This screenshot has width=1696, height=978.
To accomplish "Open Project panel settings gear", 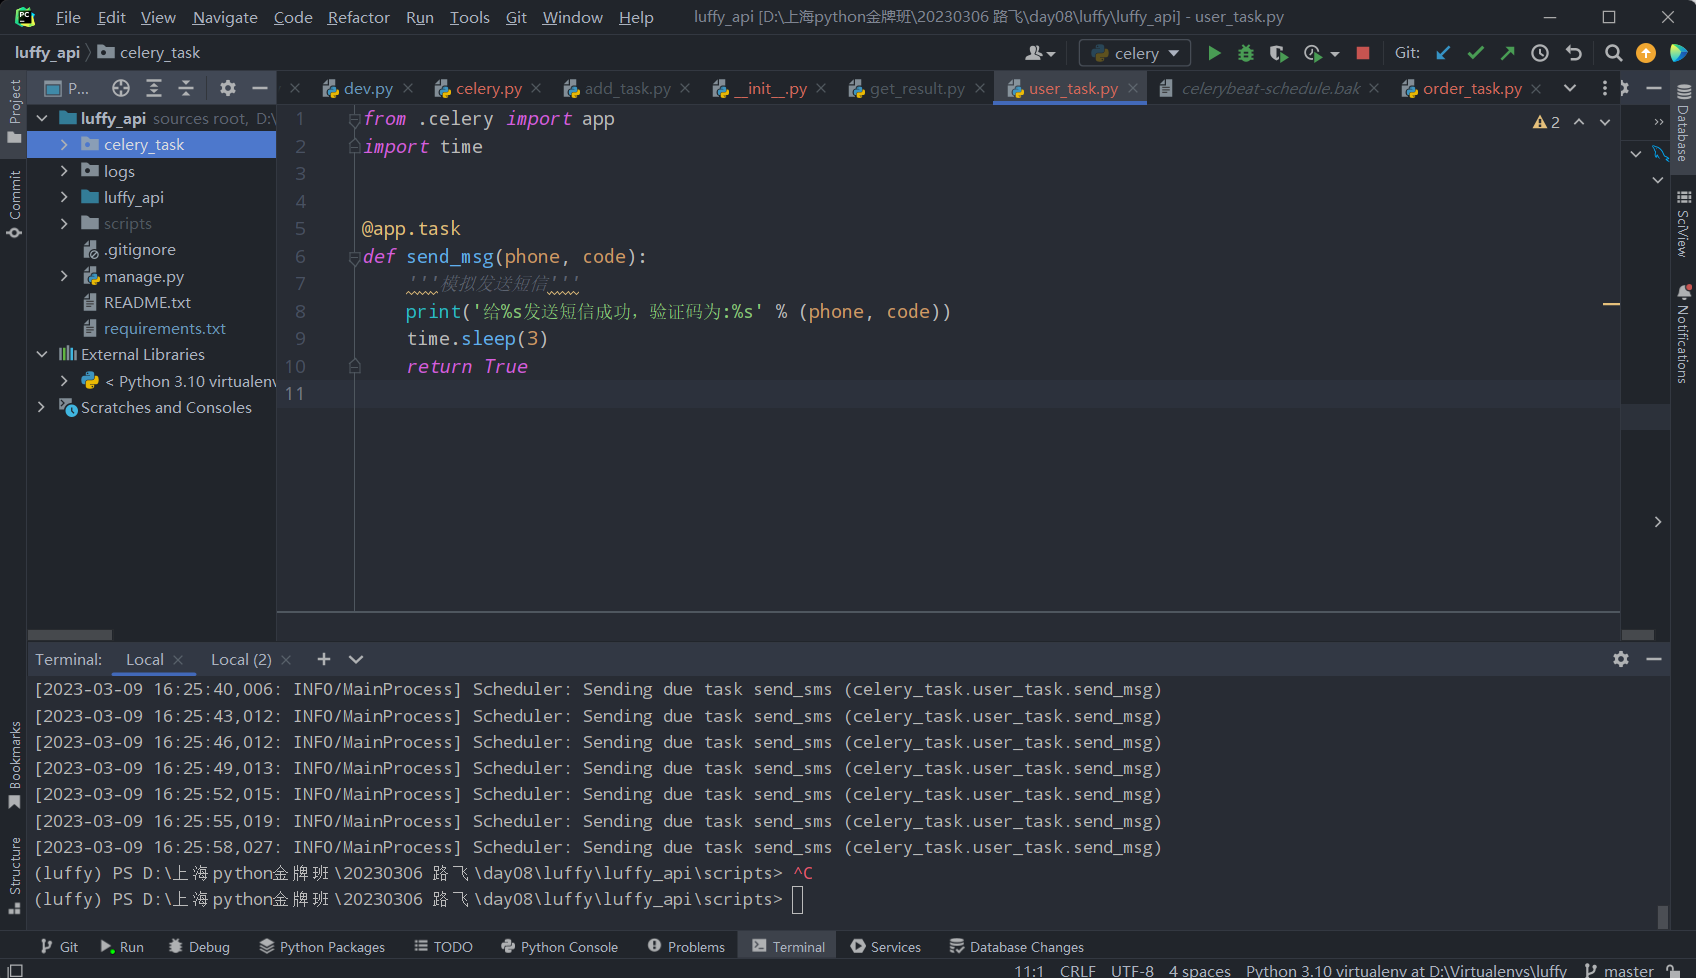I will pos(228,88).
